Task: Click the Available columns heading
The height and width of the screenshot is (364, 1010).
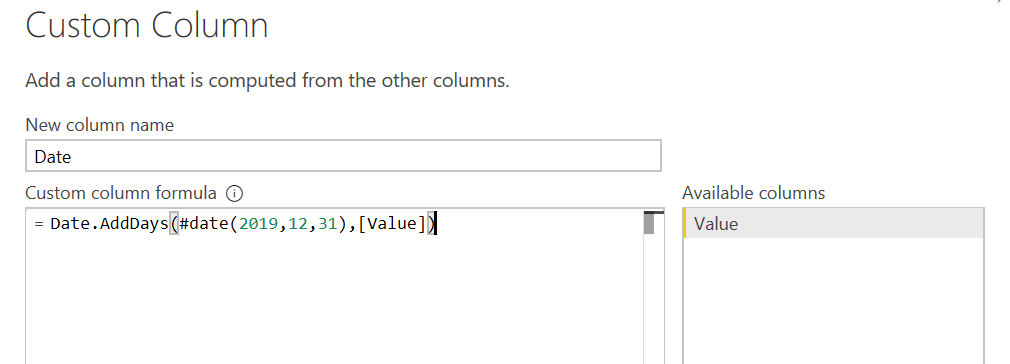Action: (x=754, y=193)
